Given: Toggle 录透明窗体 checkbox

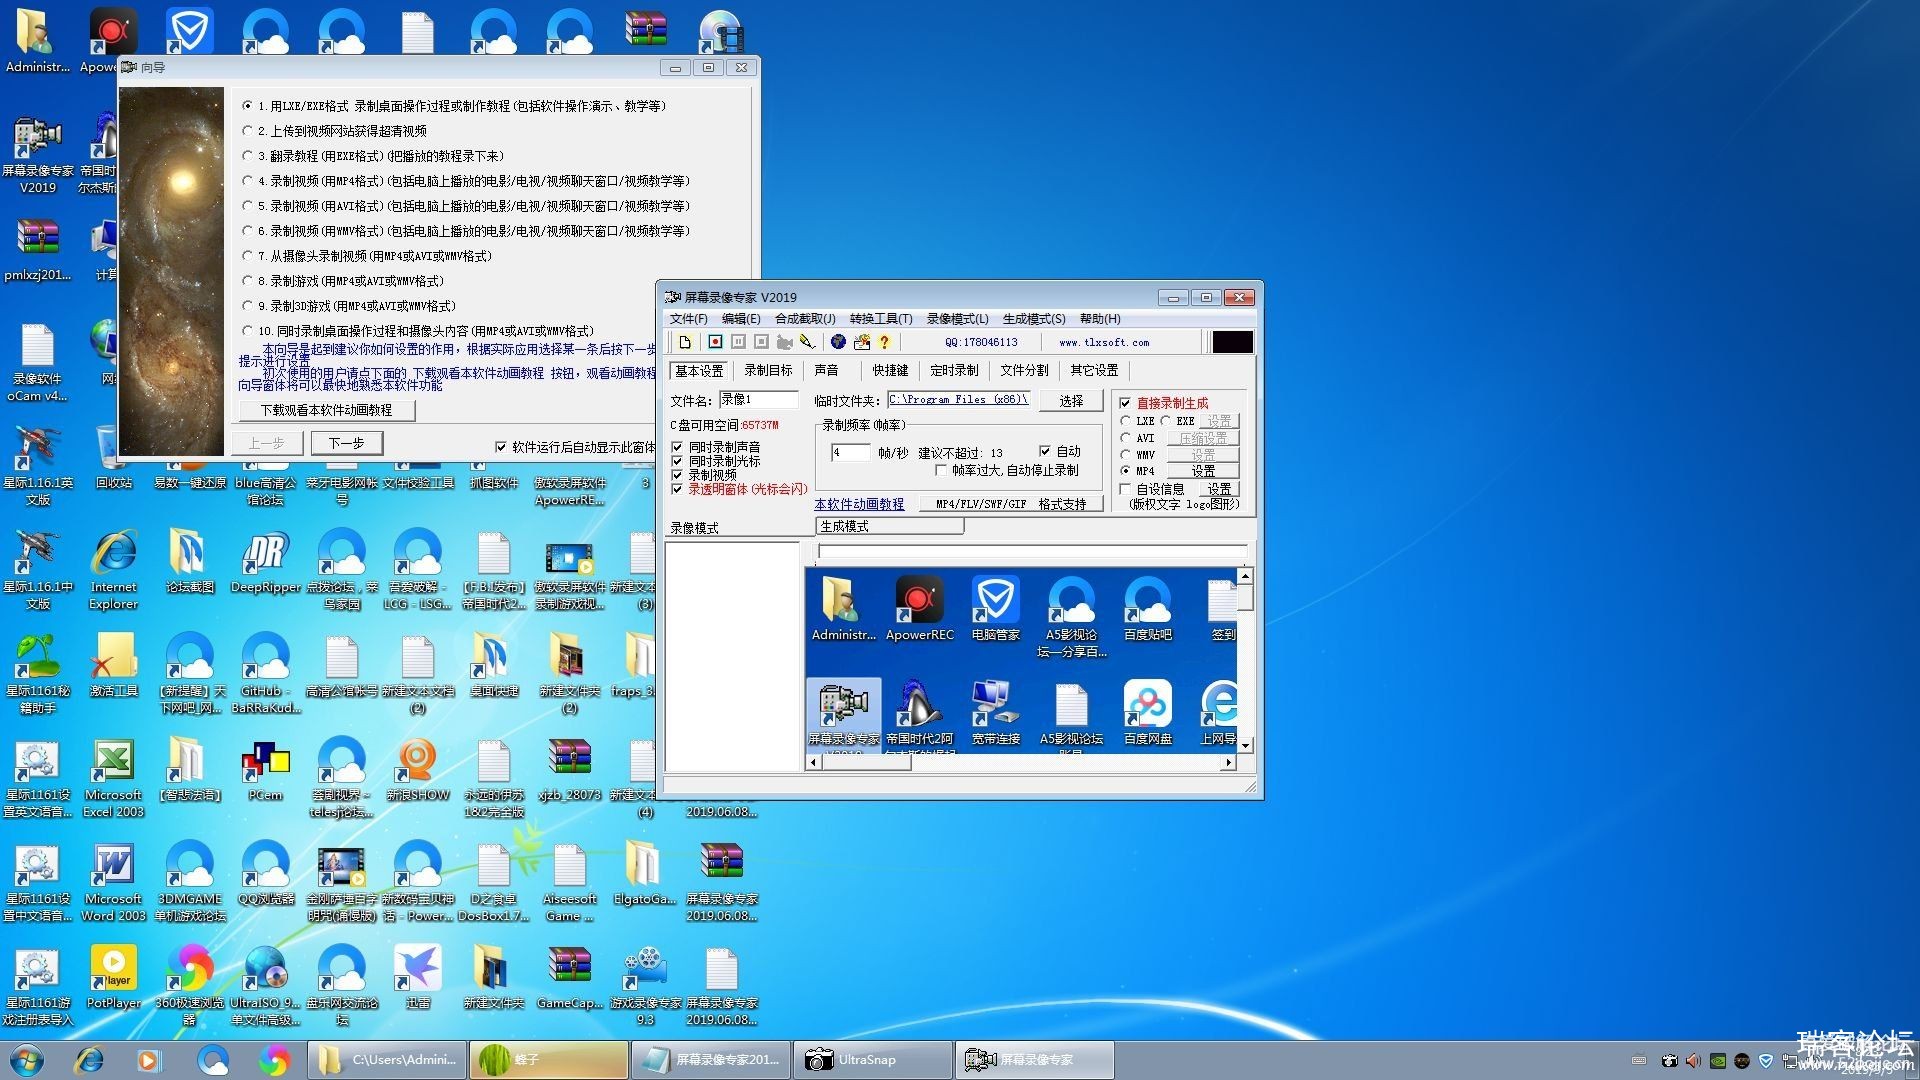Looking at the screenshot, I should (677, 489).
